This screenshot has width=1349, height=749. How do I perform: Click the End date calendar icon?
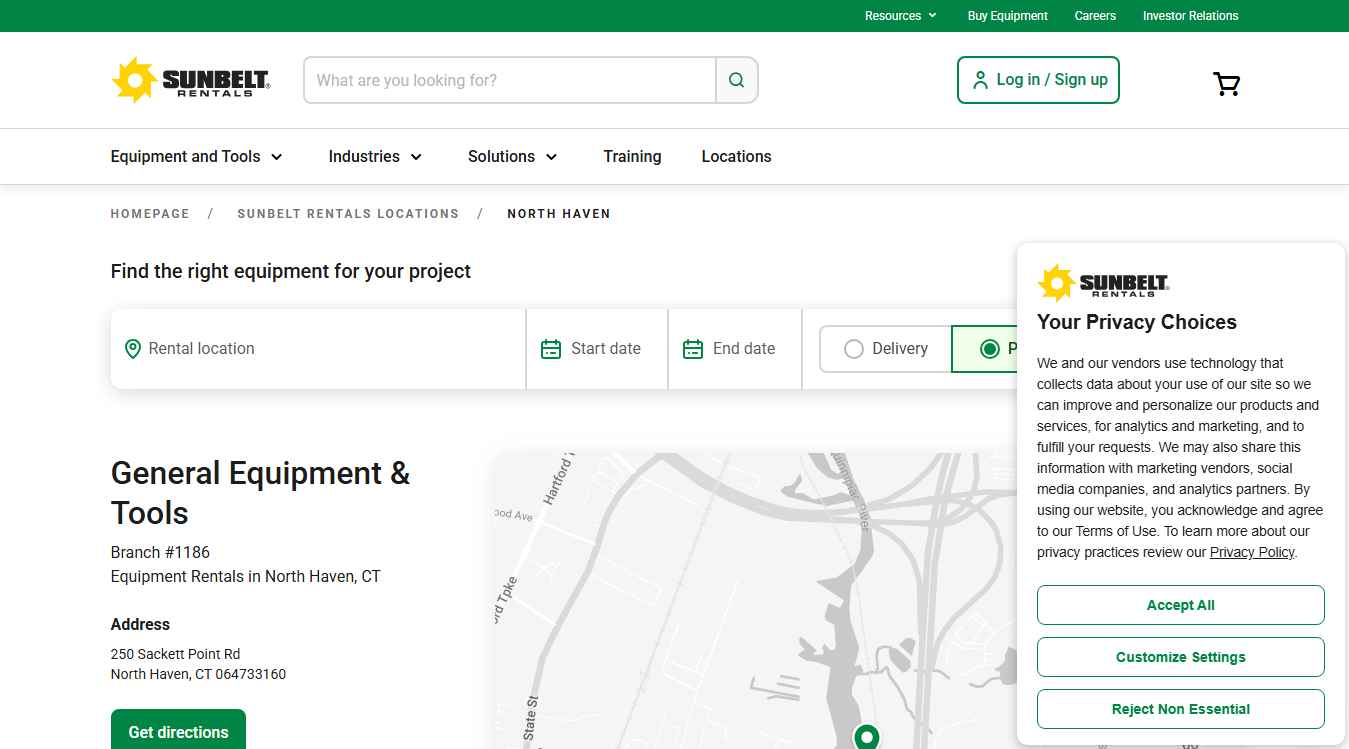693,349
